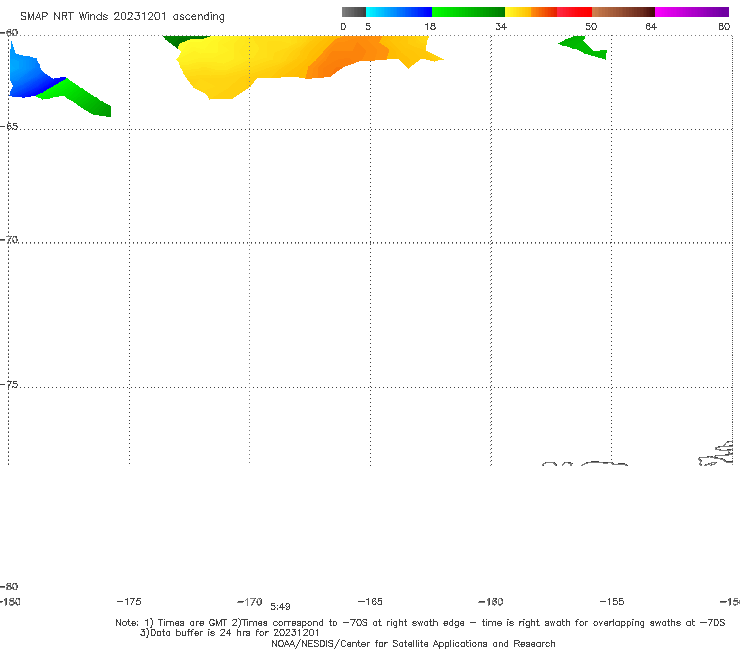Click the latitude label '-75'
The image size is (740, 650).
9,385
